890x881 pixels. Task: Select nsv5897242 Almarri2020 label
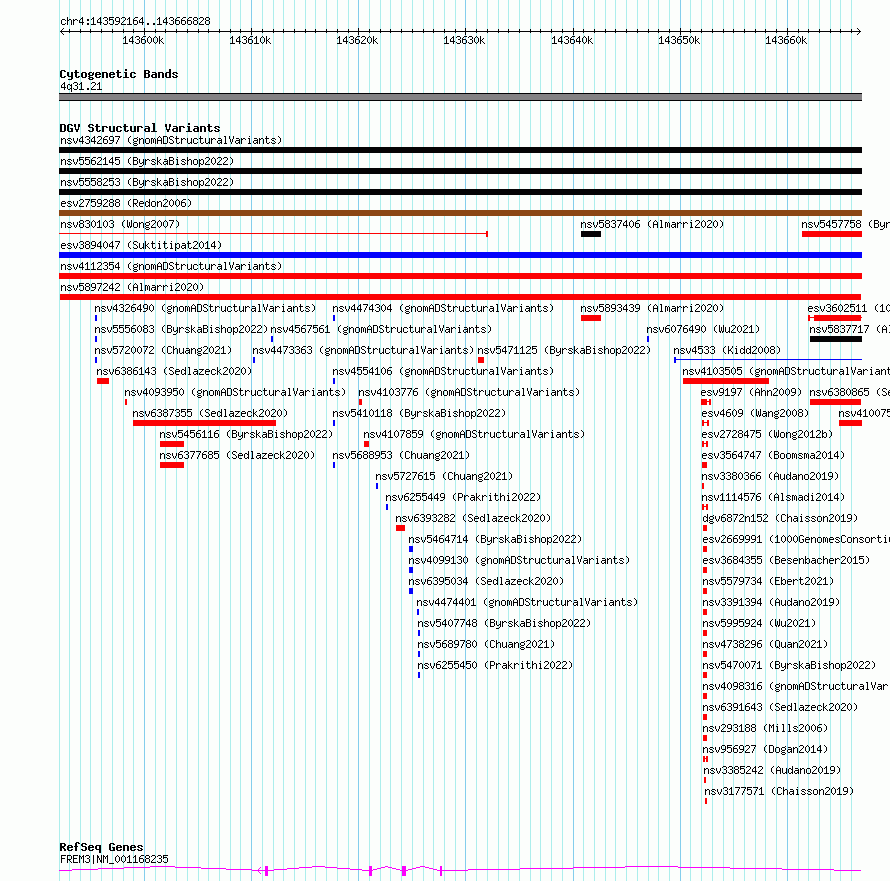pyautogui.click(x=132, y=287)
